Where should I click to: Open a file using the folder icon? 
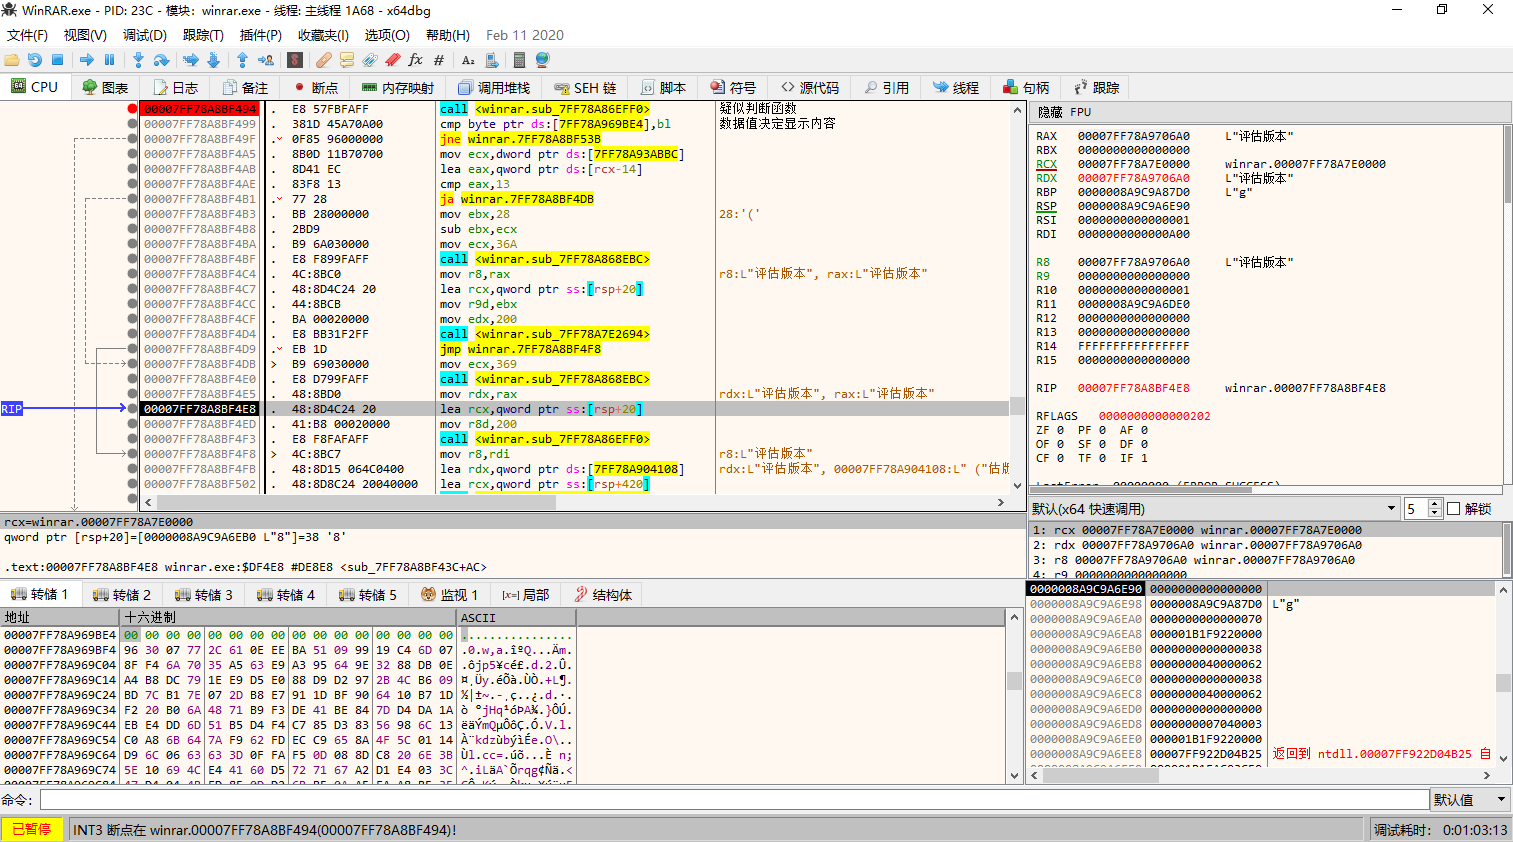(12, 60)
